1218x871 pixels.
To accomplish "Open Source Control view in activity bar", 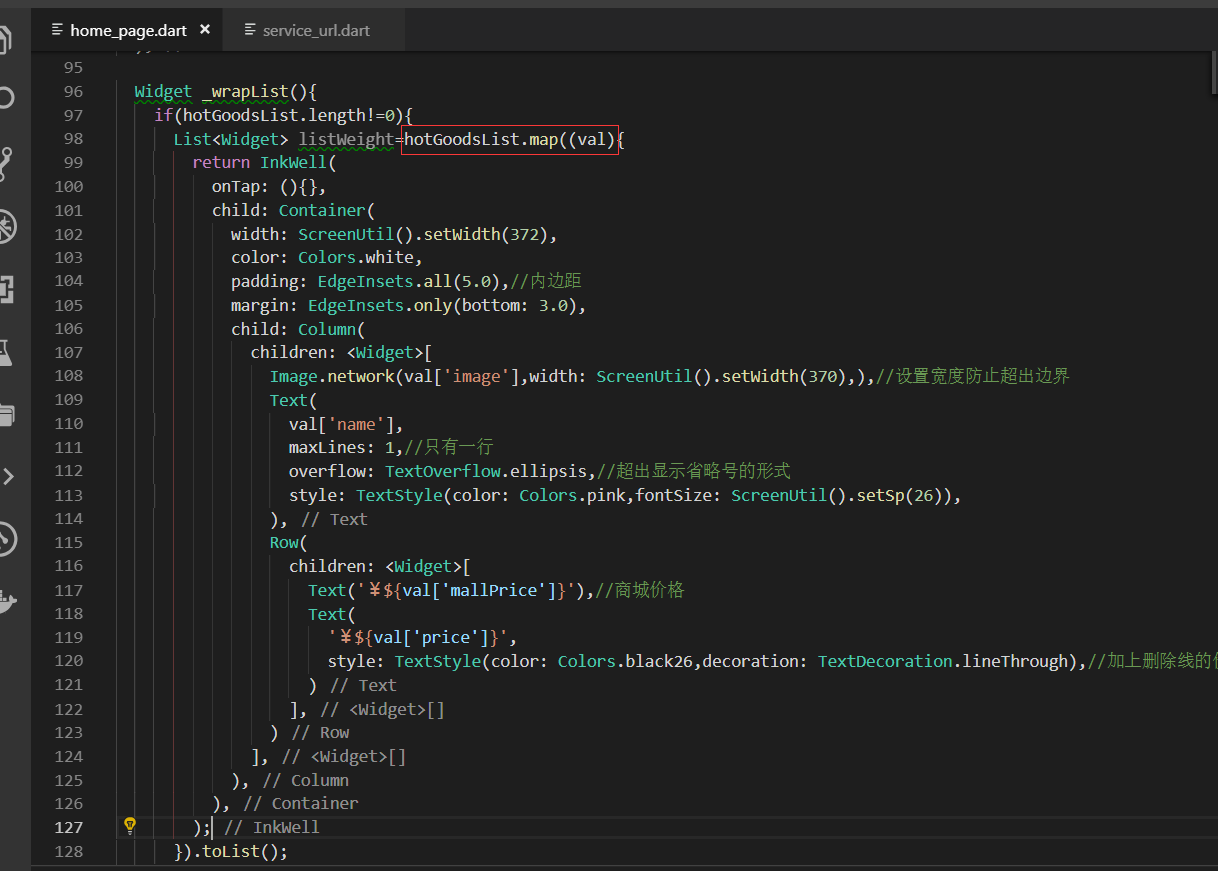I will (4, 162).
